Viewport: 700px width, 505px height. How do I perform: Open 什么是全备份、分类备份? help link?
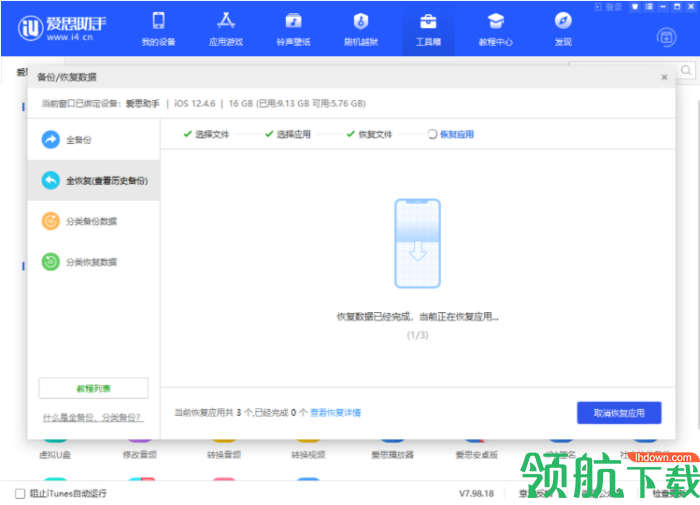pos(93,417)
